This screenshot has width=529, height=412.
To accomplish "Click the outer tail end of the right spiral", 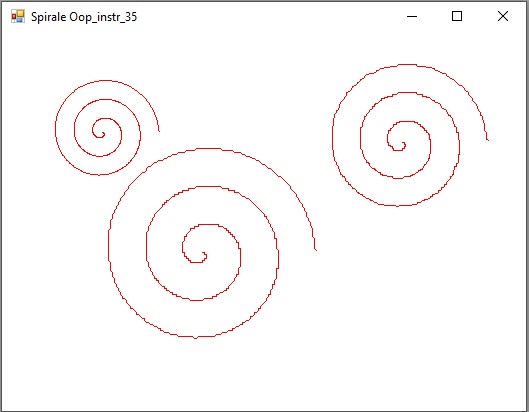I will tap(488, 139).
